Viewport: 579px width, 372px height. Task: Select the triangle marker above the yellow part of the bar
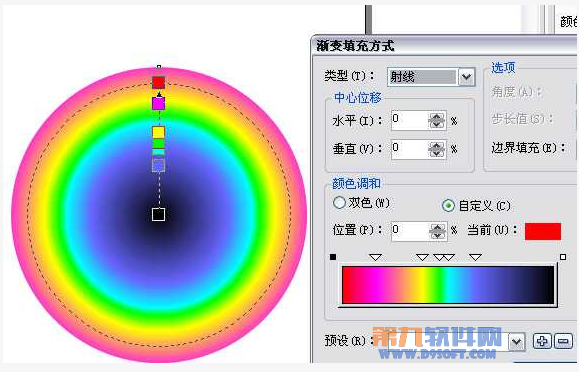coord(422,257)
